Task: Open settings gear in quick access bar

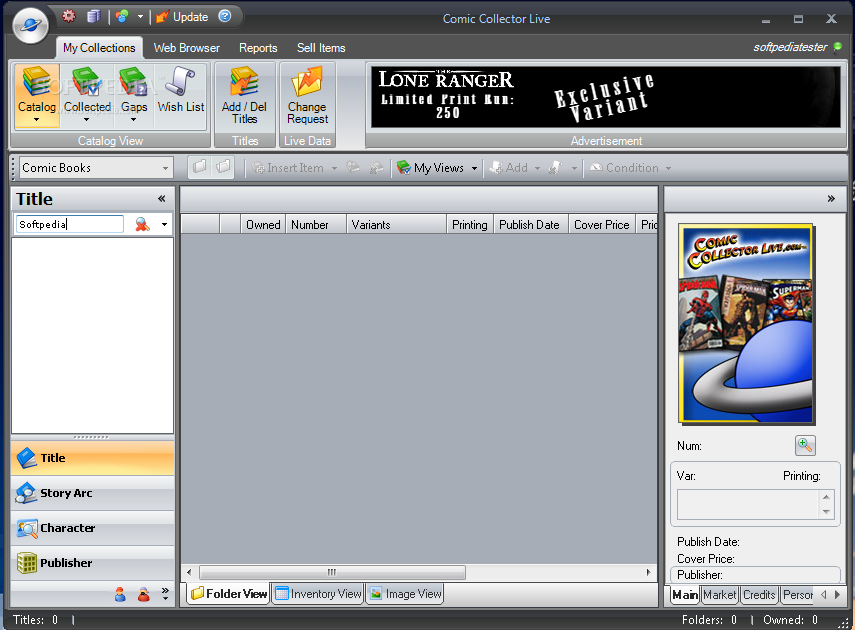Action: (69, 16)
